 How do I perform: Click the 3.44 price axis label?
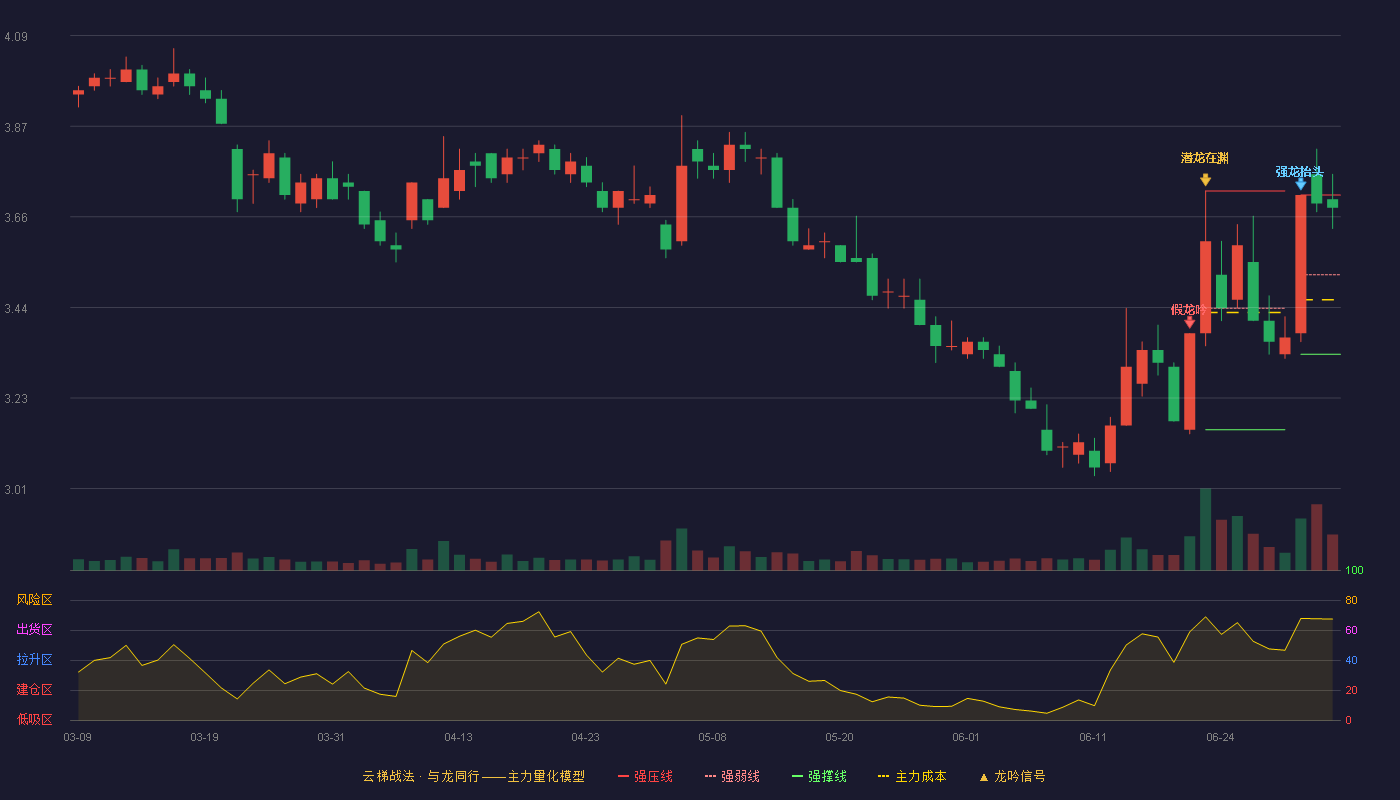[x=16, y=309]
